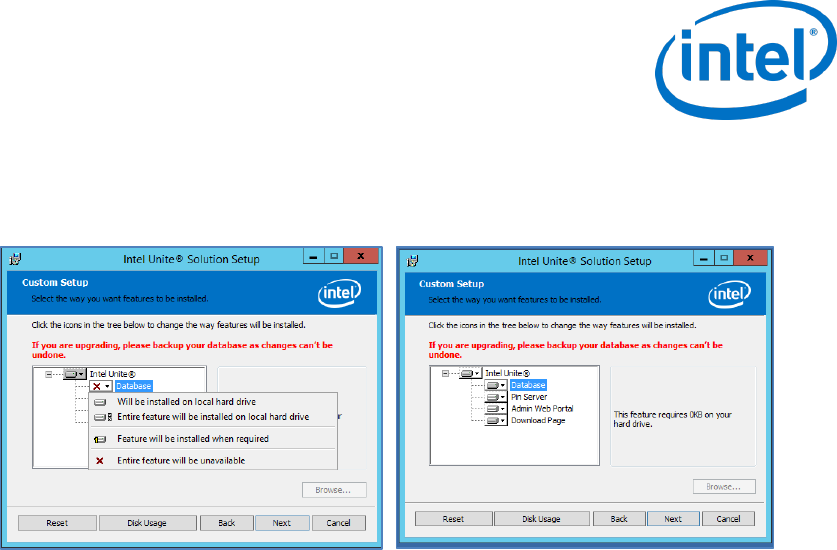The width and height of the screenshot is (837, 550).
Task: Collapse Intel Unite tree in right window
Action: click(x=445, y=373)
